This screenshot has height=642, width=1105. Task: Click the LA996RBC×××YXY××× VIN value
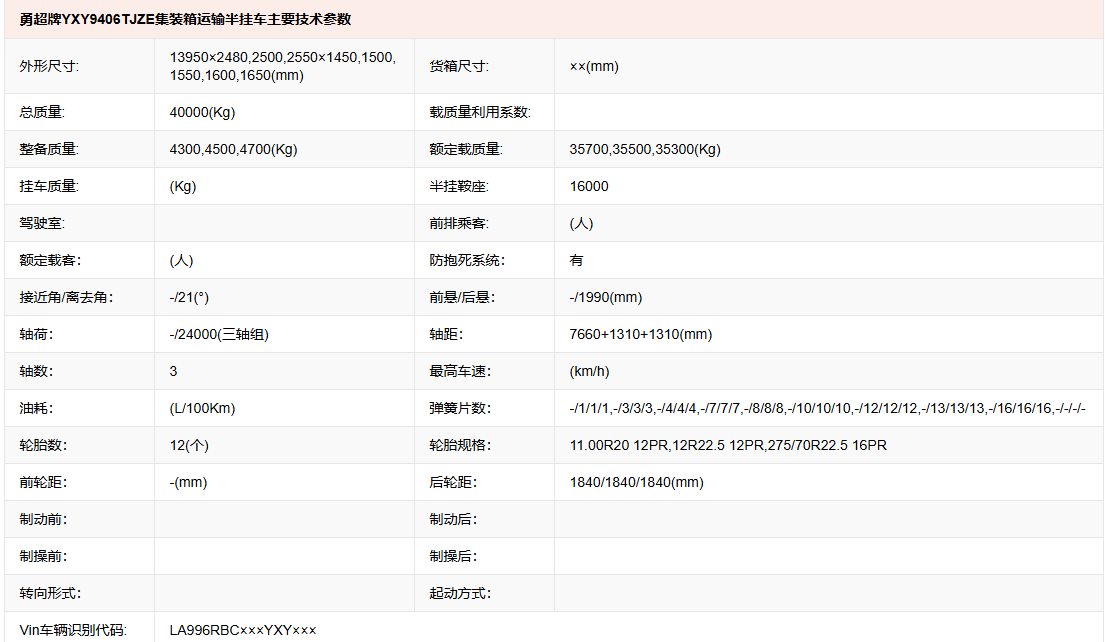click(242, 630)
